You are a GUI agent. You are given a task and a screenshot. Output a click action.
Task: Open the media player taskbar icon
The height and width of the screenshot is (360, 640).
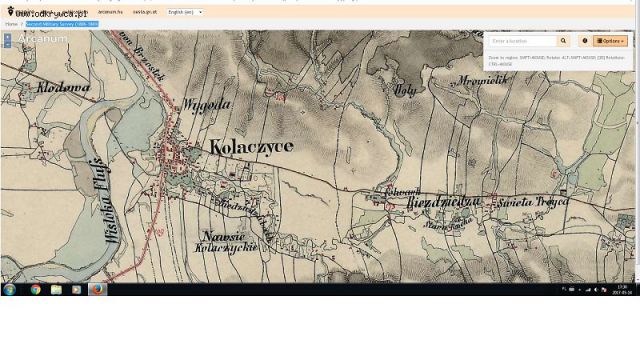coord(76,289)
